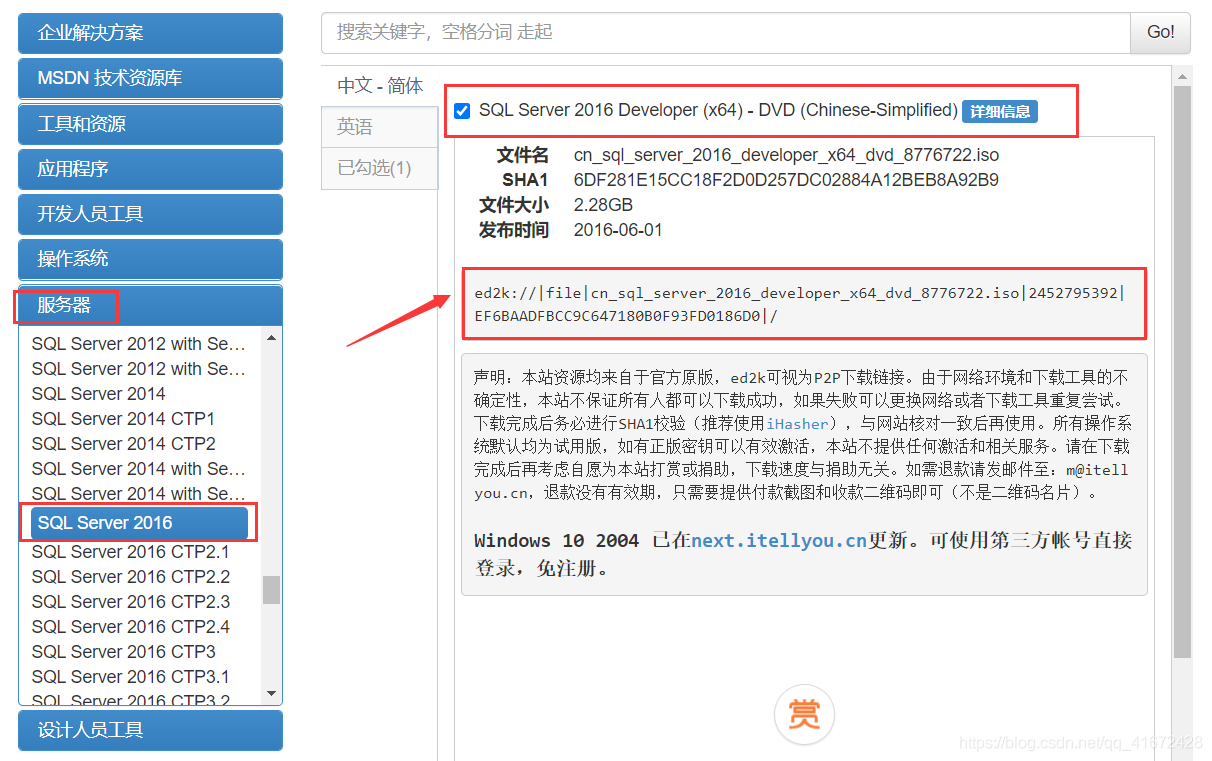1212x761 pixels.
Task: Open the next.itellyou.cn link
Action: [779, 541]
